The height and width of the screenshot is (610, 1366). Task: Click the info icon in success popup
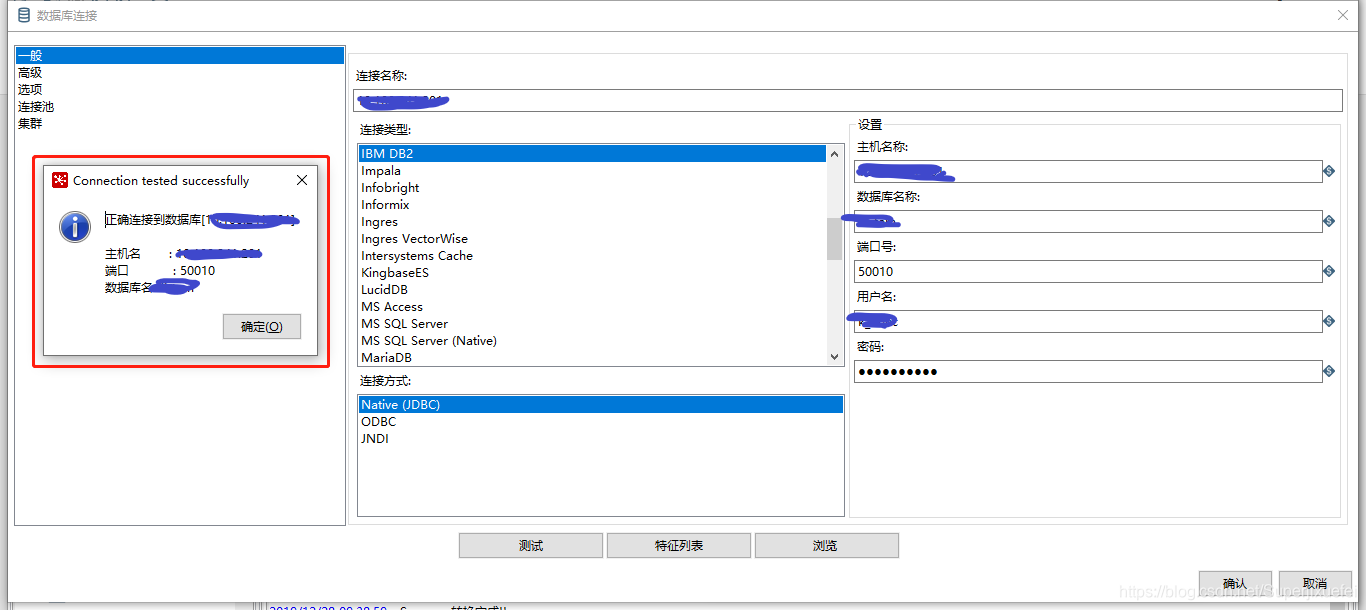(x=76, y=227)
